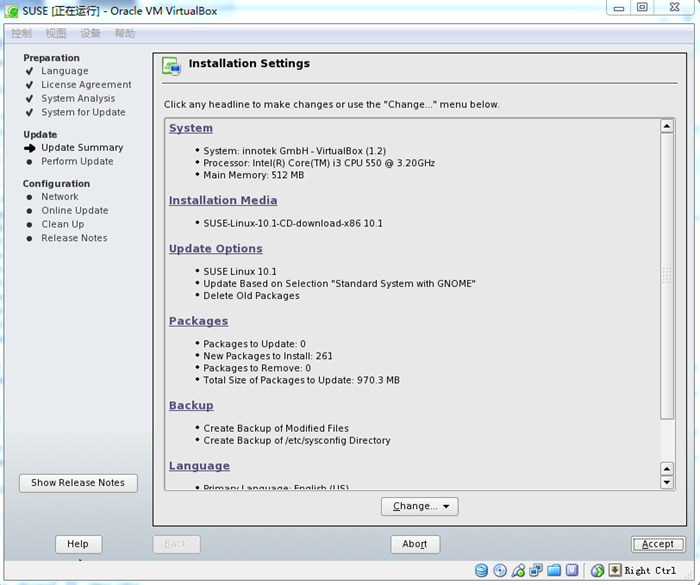The image size is (700, 585).
Task: Click the USB devices status icon
Action: point(518,570)
